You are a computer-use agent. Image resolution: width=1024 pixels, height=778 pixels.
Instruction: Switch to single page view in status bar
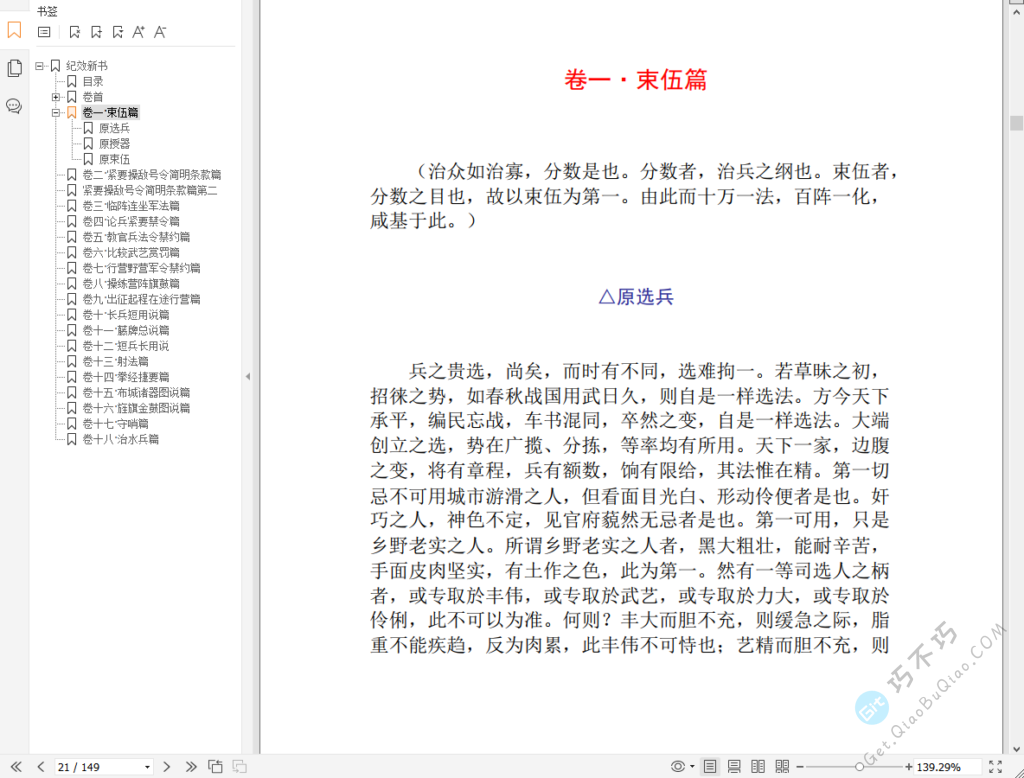[x=710, y=765]
